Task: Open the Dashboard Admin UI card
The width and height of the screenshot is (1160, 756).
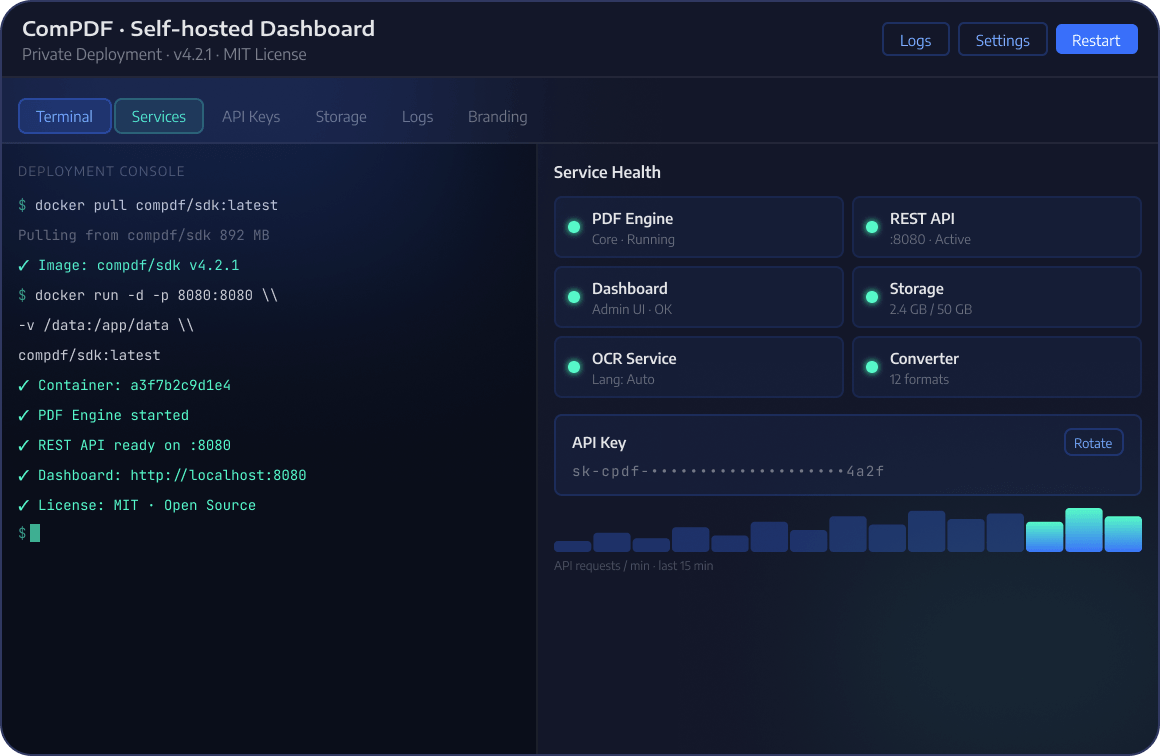Action: click(x=698, y=297)
